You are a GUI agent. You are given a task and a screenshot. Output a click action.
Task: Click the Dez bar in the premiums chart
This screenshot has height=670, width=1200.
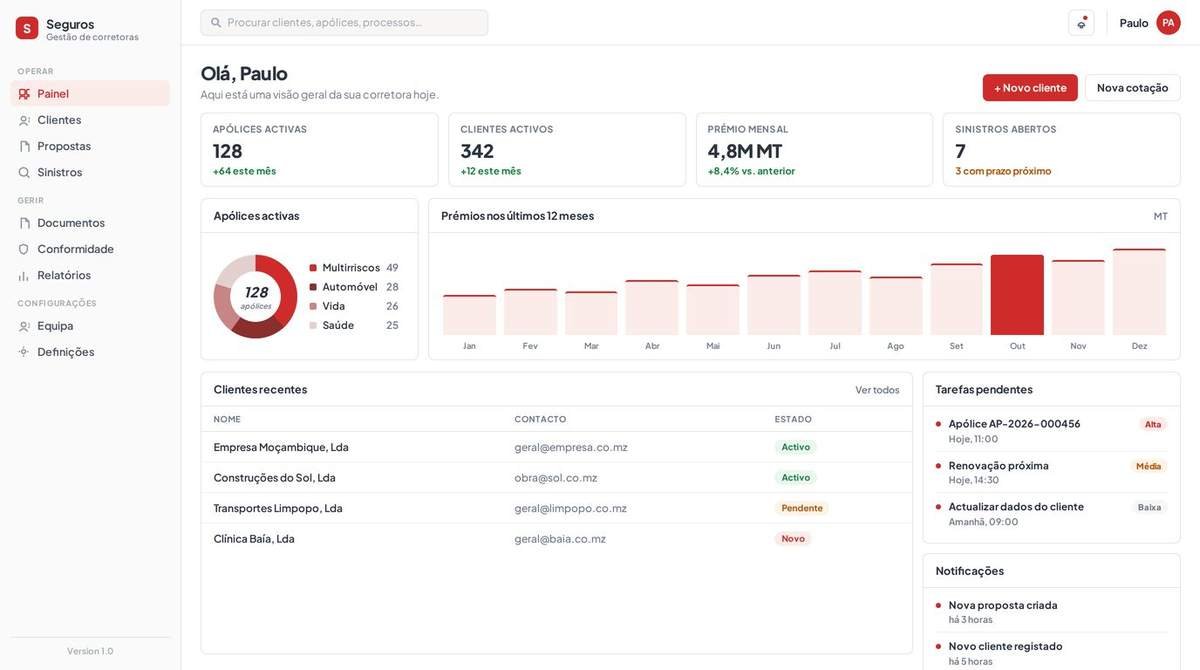(x=1139, y=292)
